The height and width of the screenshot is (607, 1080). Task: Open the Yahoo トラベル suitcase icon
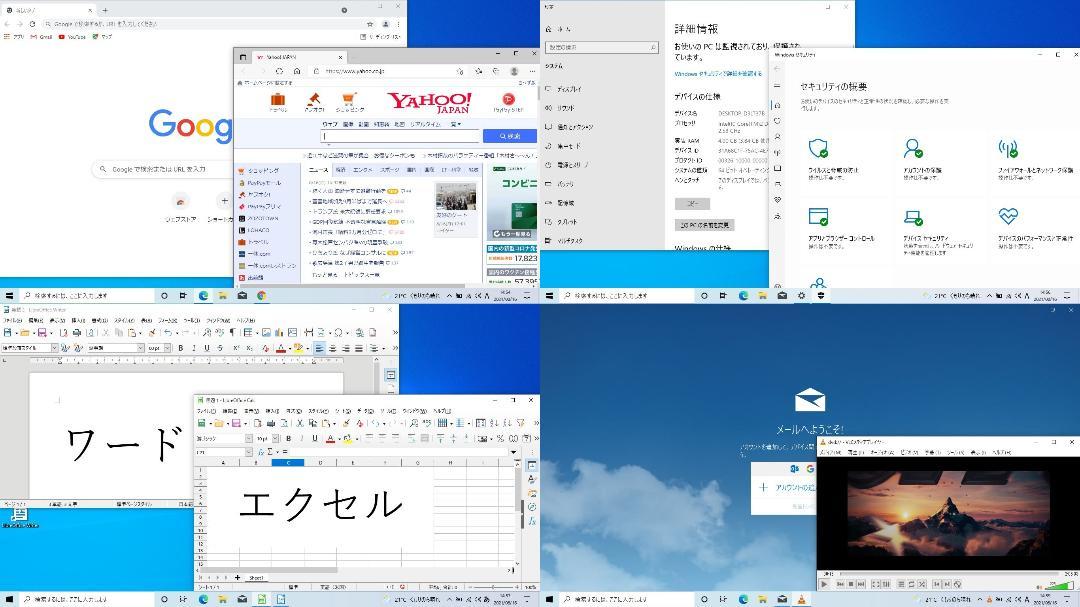[x=278, y=102]
